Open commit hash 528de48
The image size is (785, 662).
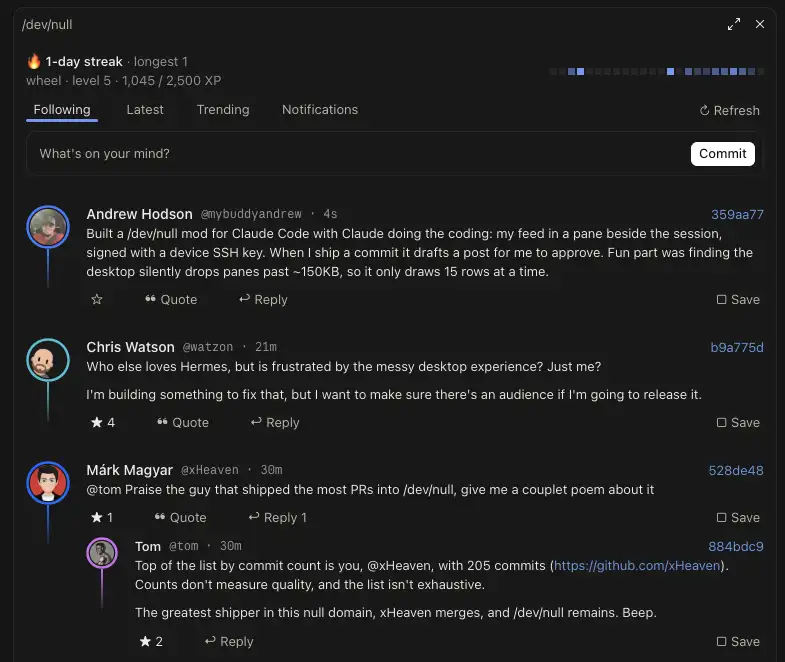[x=736, y=471]
